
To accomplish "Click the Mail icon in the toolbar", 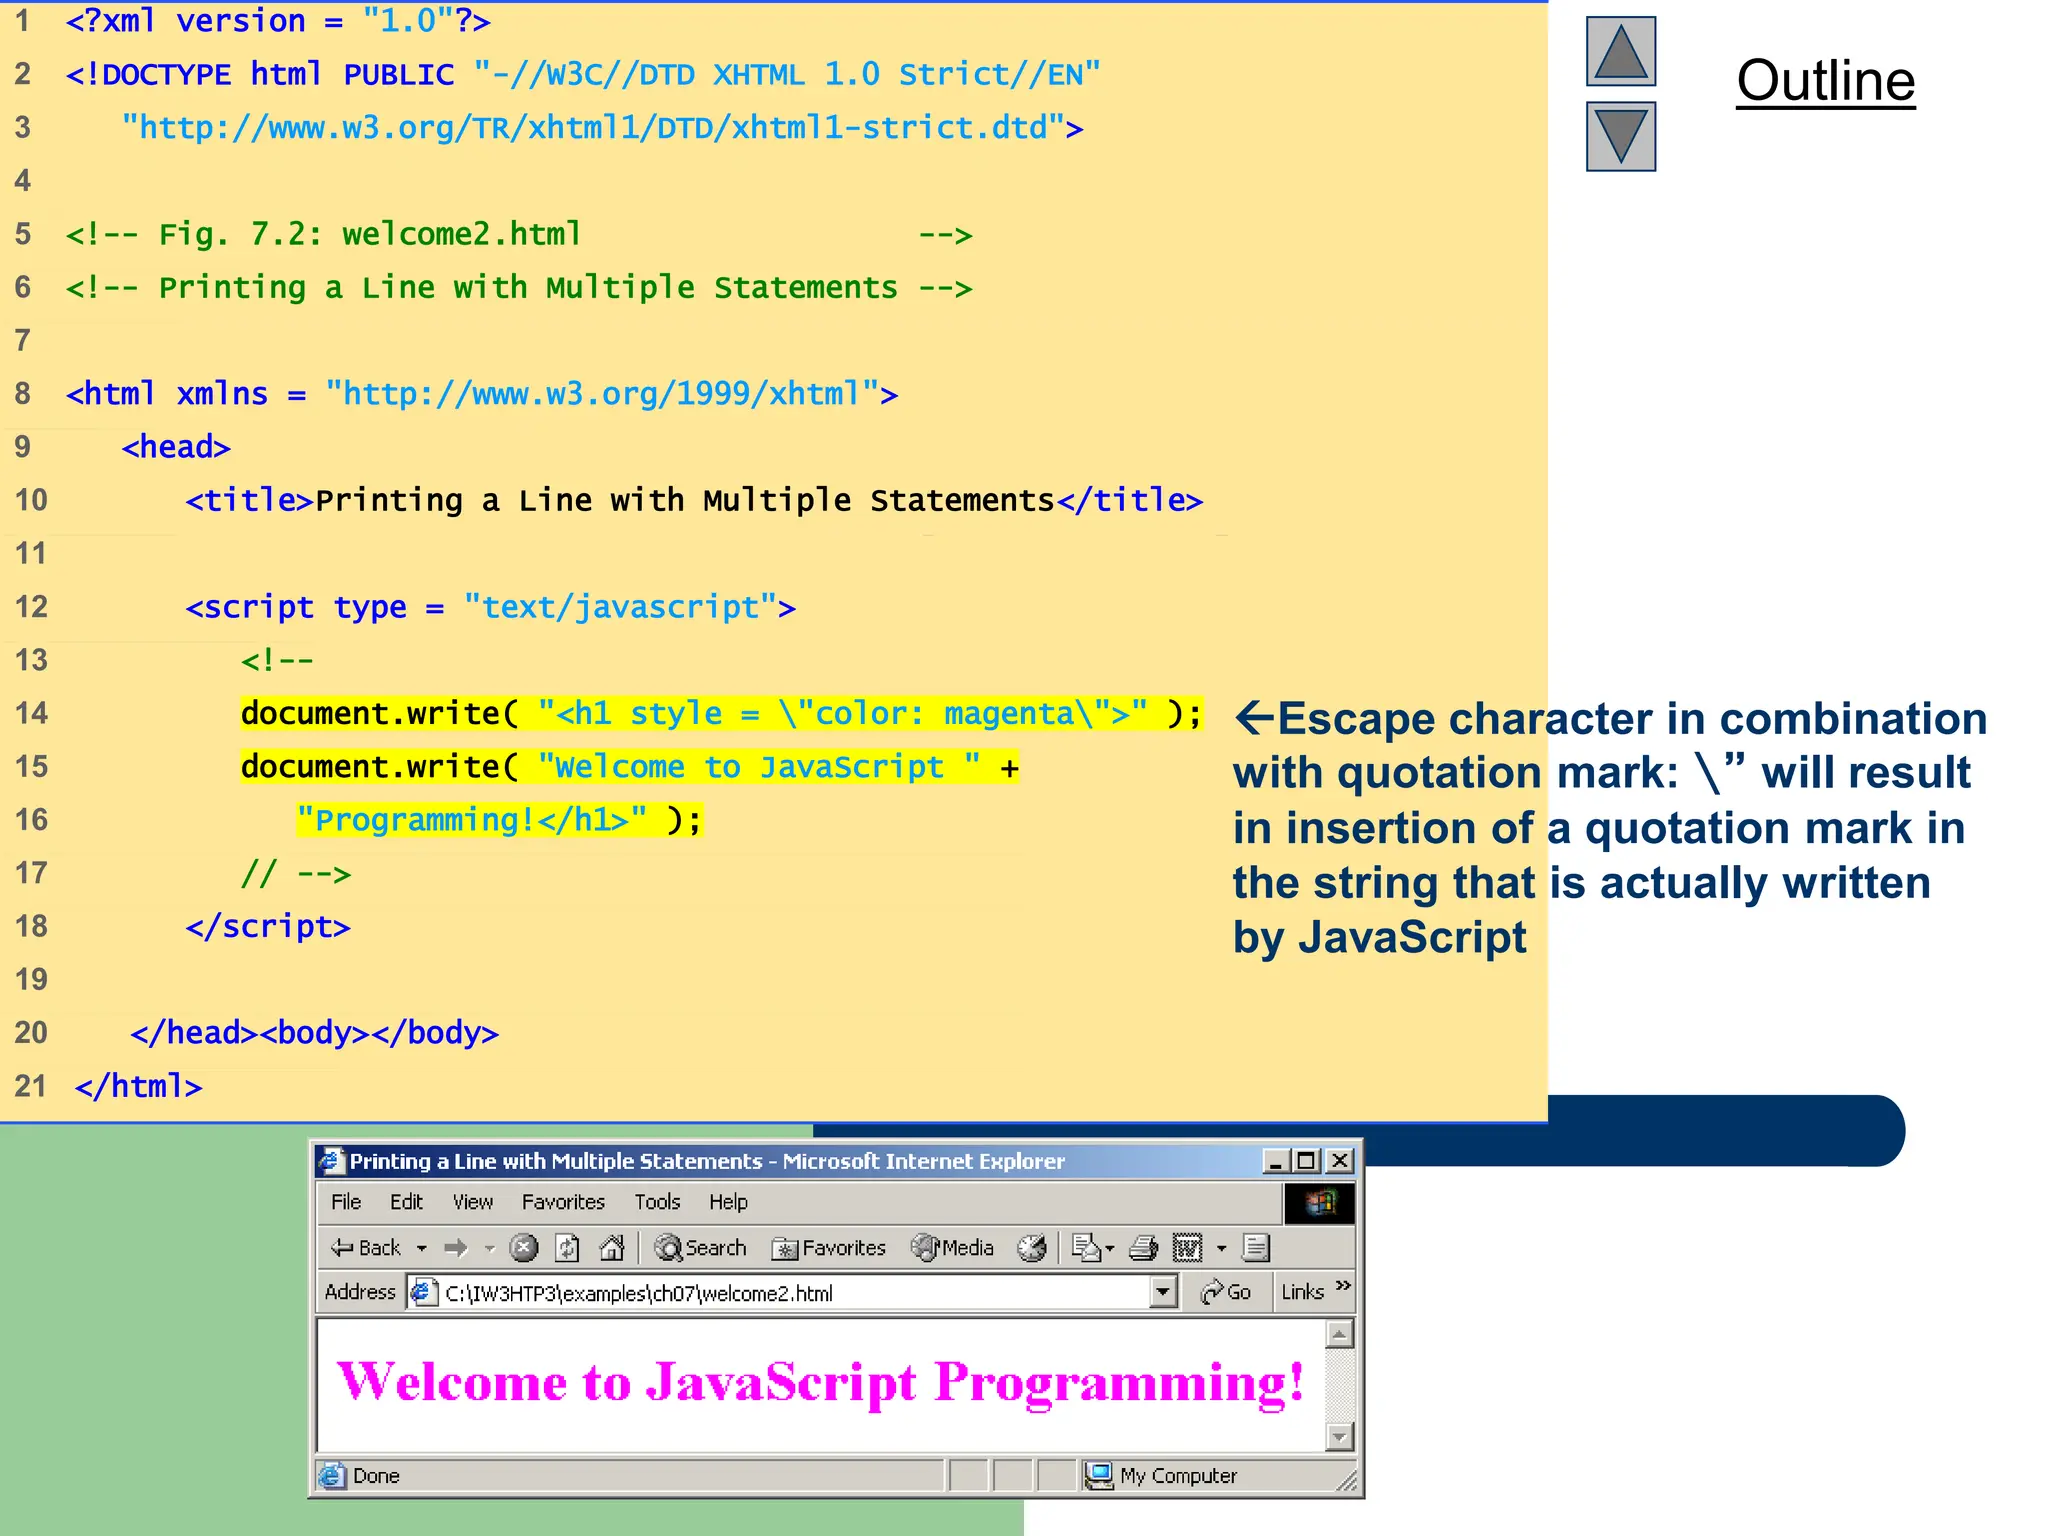I will point(1085,1248).
